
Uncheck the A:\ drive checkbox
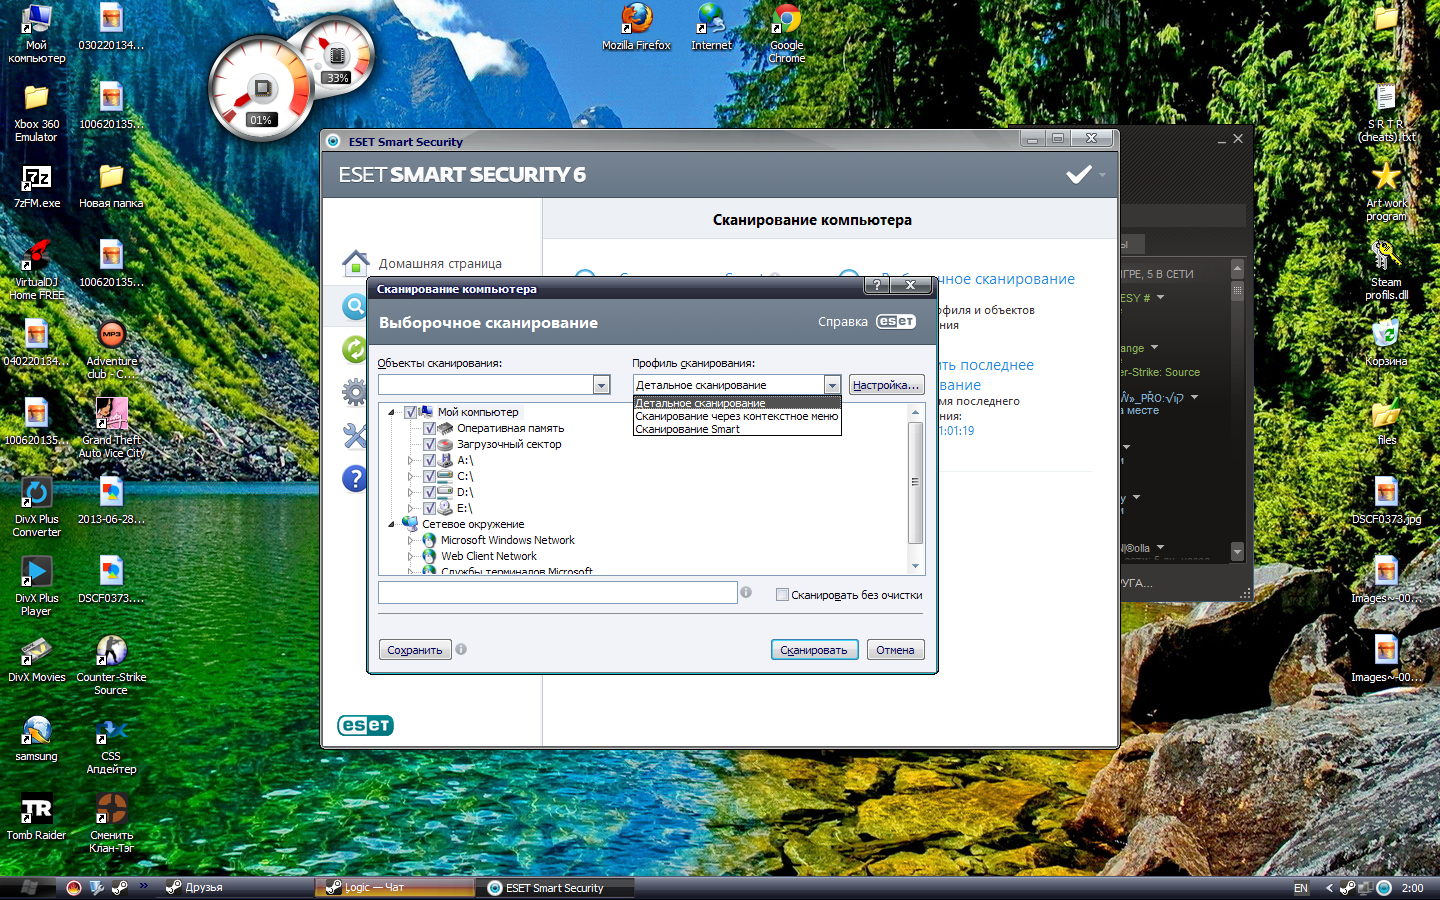point(429,460)
